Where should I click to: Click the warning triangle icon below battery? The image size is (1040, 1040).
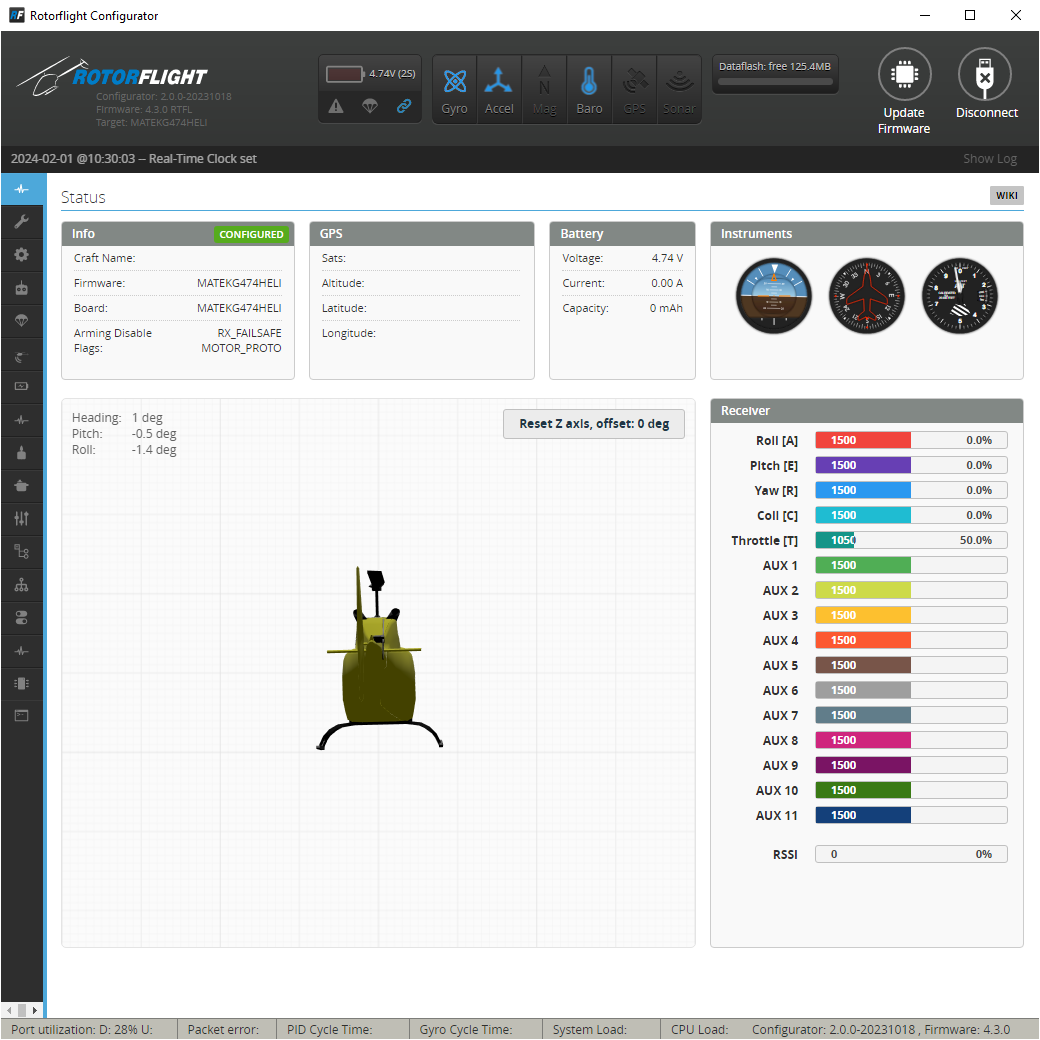336,107
